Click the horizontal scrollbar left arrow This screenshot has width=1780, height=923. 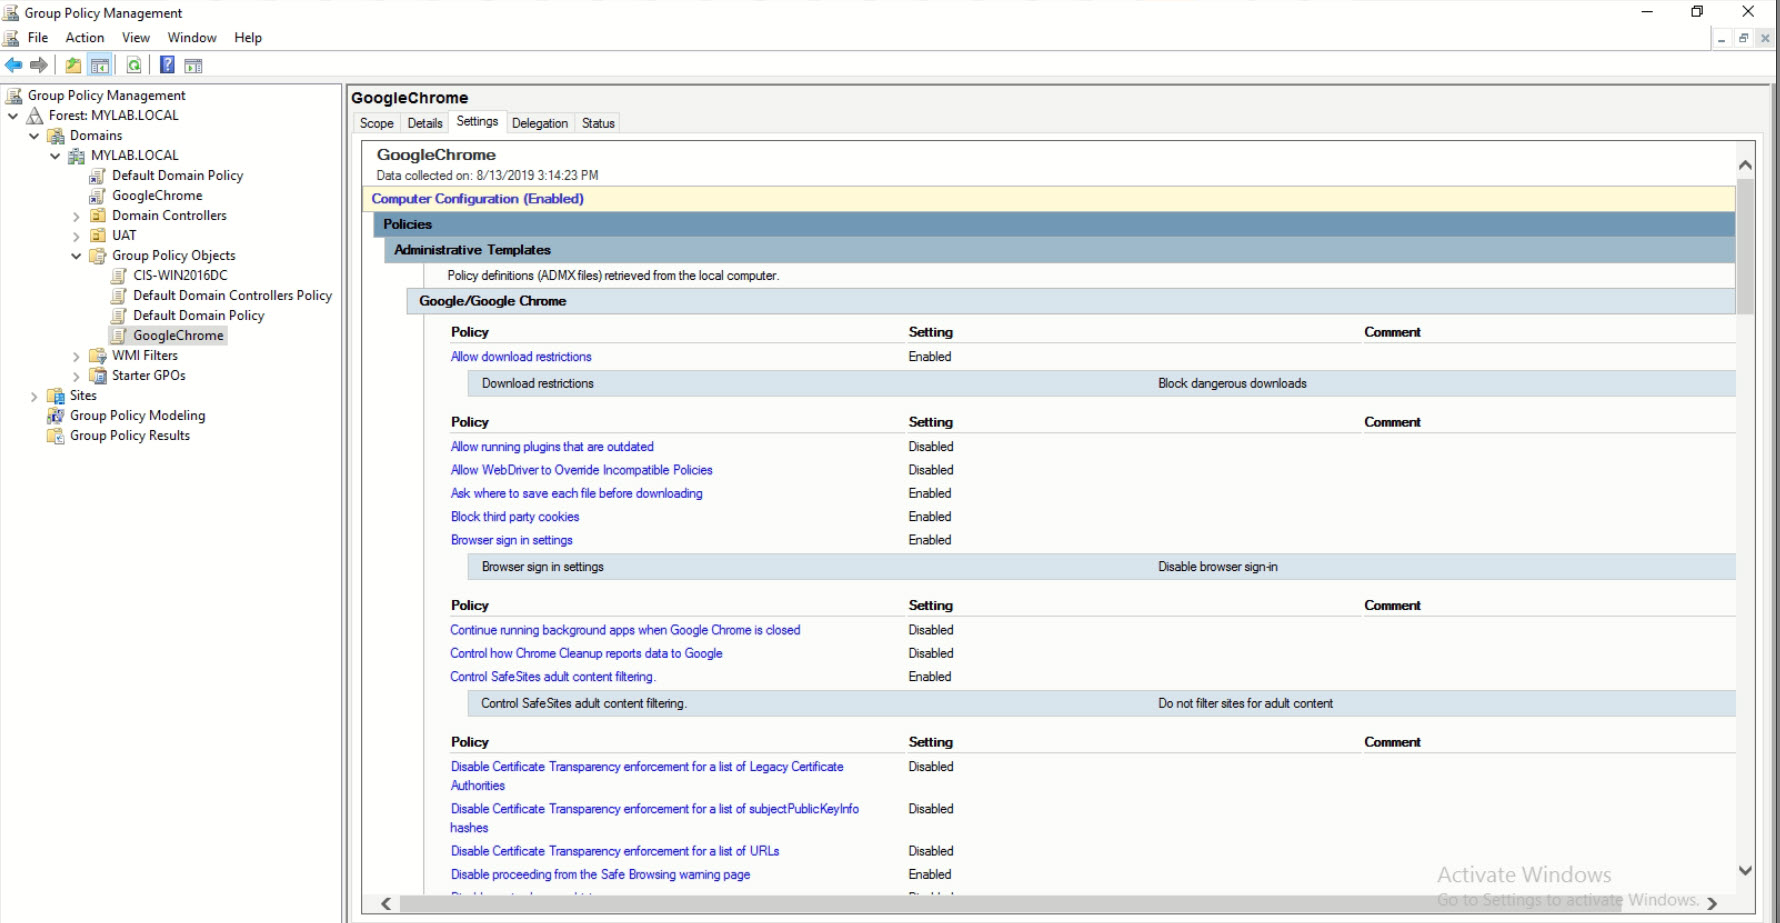pyautogui.click(x=386, y=904)
